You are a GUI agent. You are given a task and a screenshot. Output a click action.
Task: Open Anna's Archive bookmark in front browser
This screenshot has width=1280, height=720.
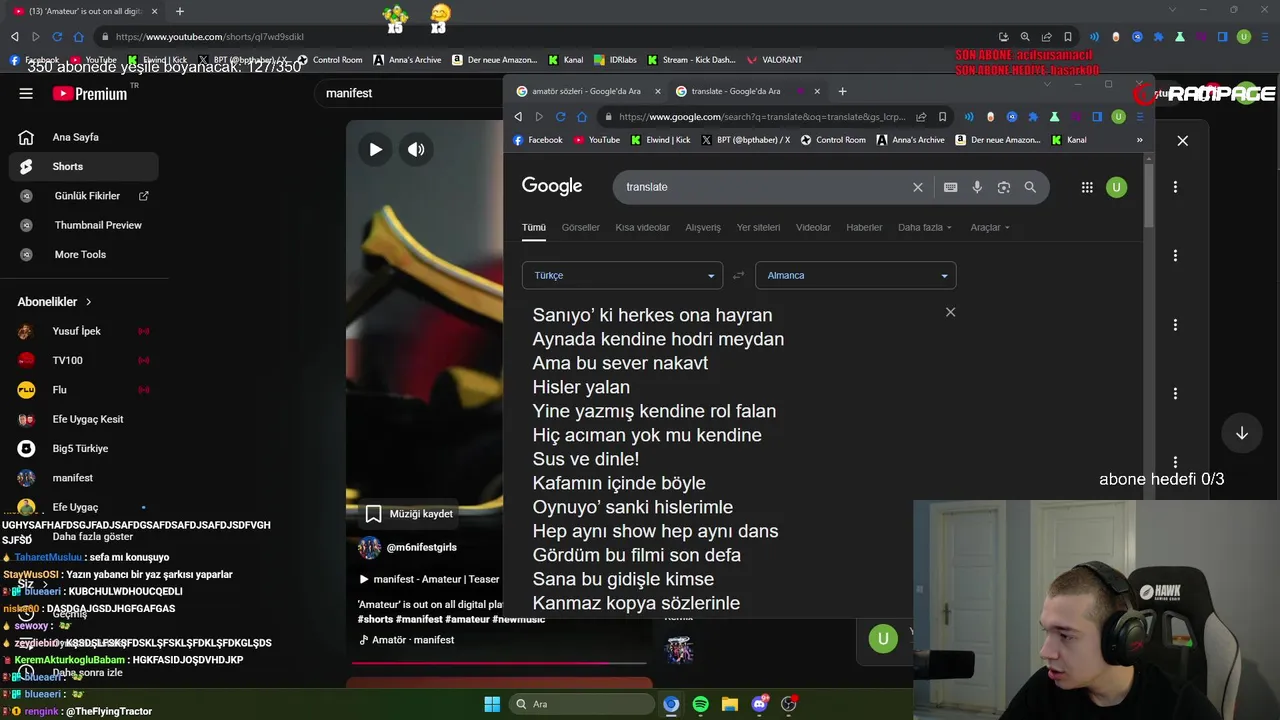(910, 140)
